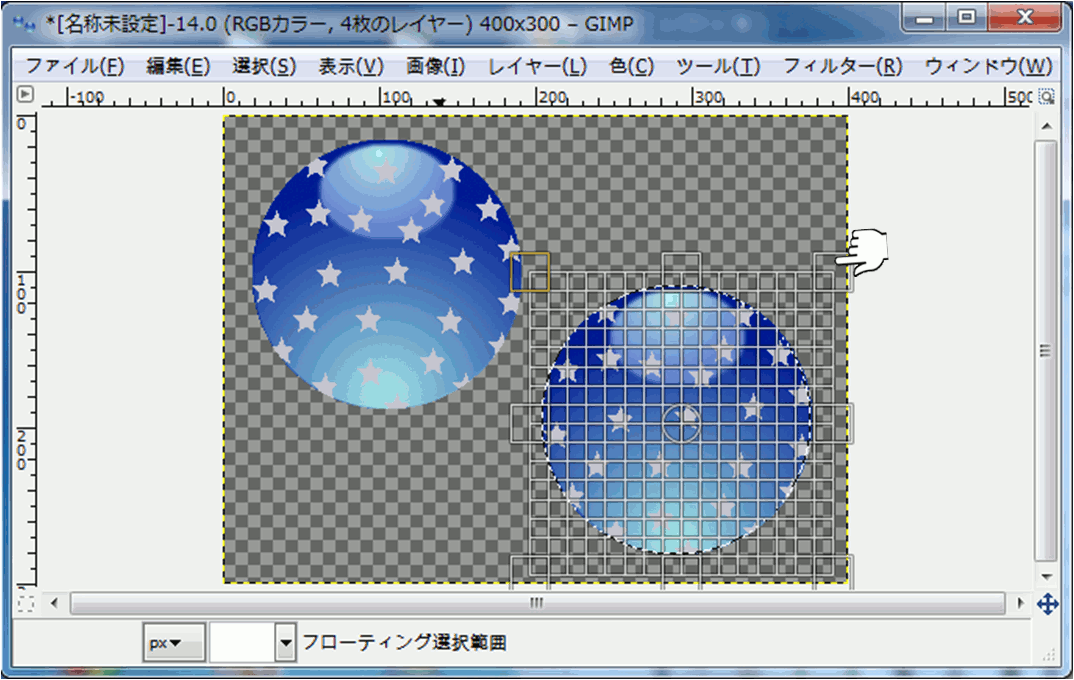Screen dimensions: 1074x680
Task: Open the ウィンドウ(W) menu
Action: (988, 67)
